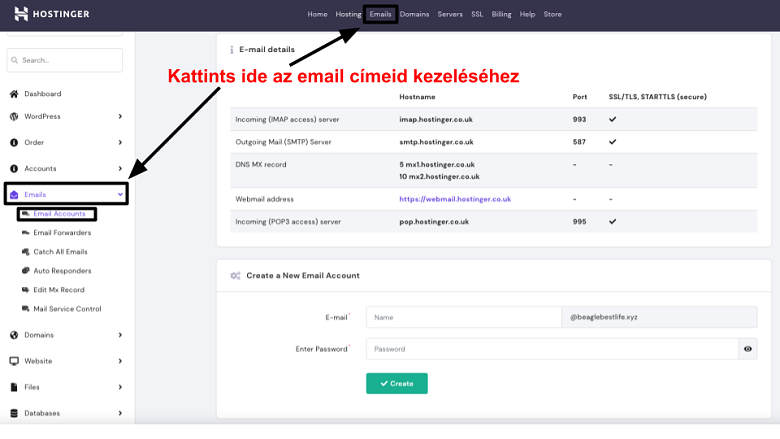Select the imap.hostinger.co.uk hostname
This screenshot has width=780, height=439.
(x=436, y=120)
